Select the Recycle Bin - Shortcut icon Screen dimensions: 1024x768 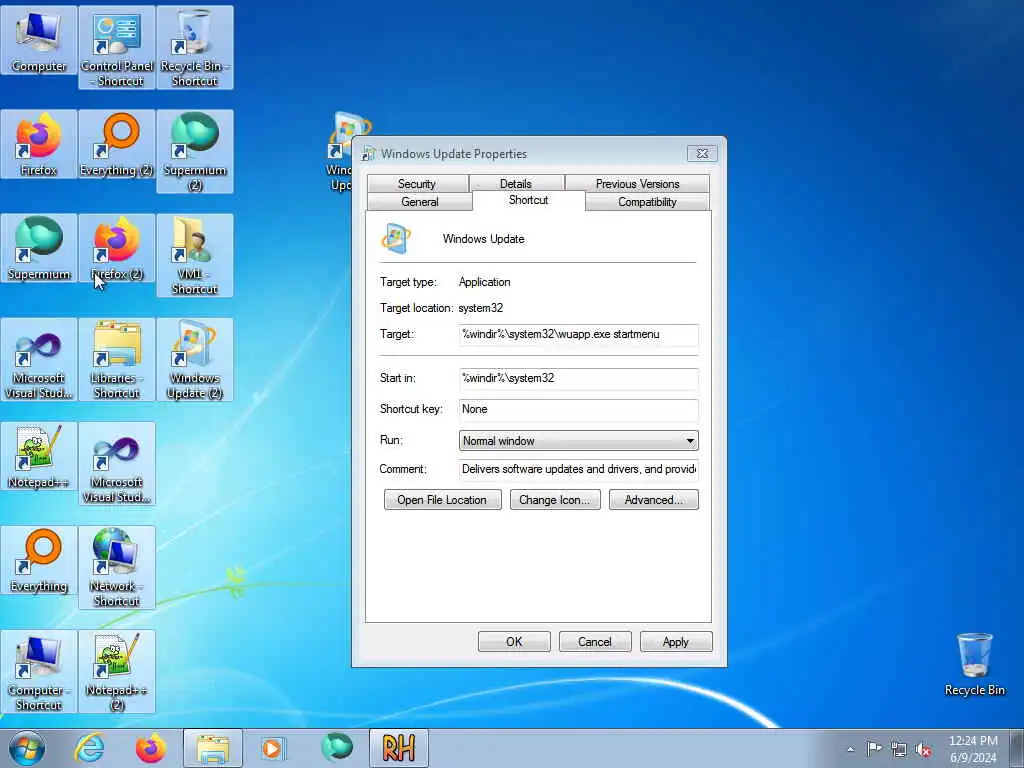coord(195,47)
